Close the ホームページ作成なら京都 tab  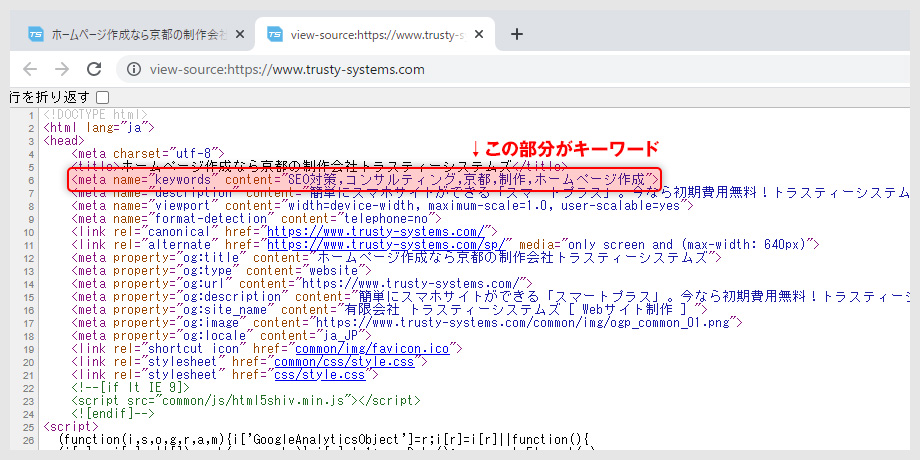tap(239, 34)
